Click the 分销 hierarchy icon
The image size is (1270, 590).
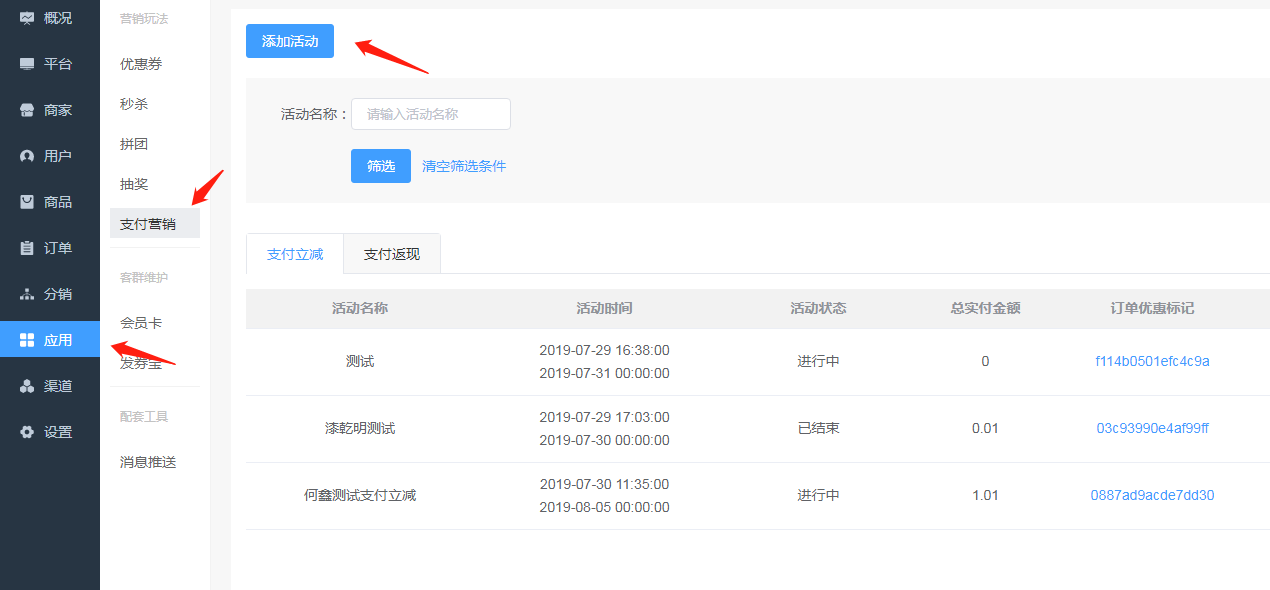point(27,294)
